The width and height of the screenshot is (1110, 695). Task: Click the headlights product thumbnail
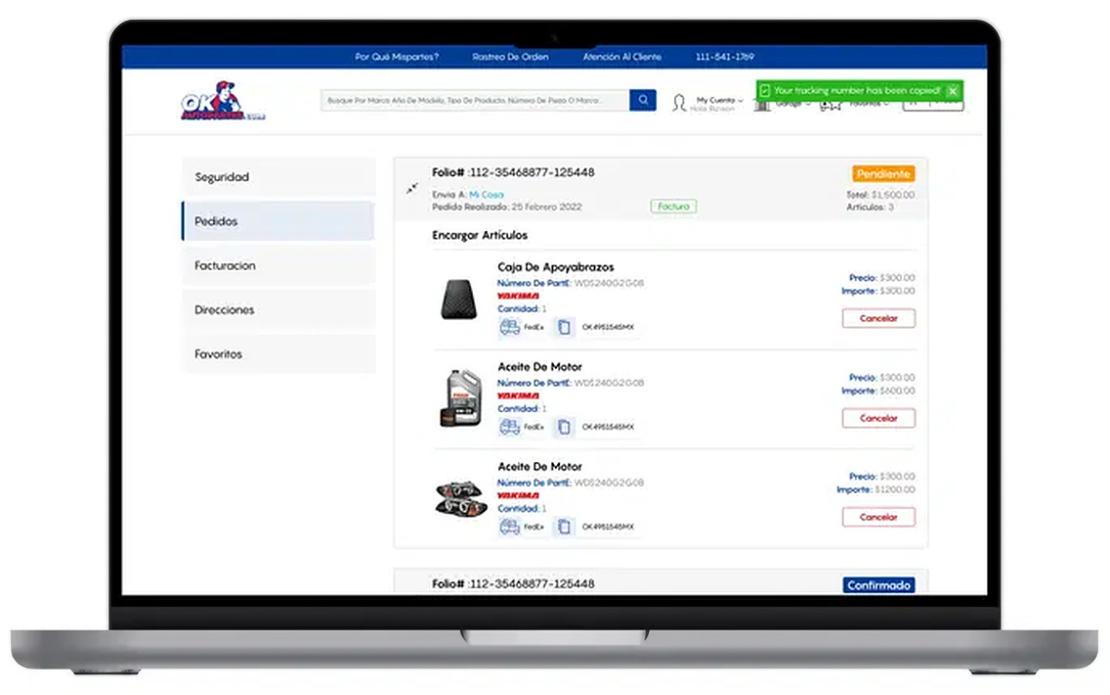click(x=461, y=498)
